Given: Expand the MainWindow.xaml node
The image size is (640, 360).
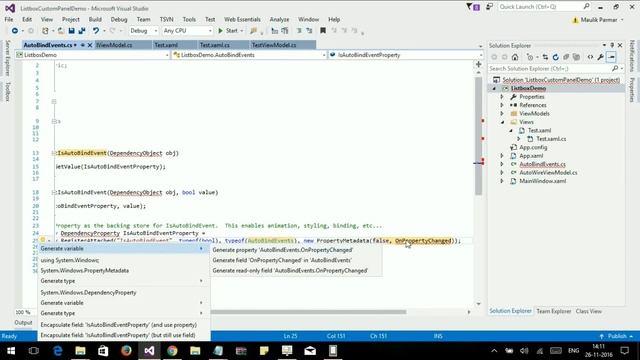Looking at the screenshot, I should coord(502,181).
